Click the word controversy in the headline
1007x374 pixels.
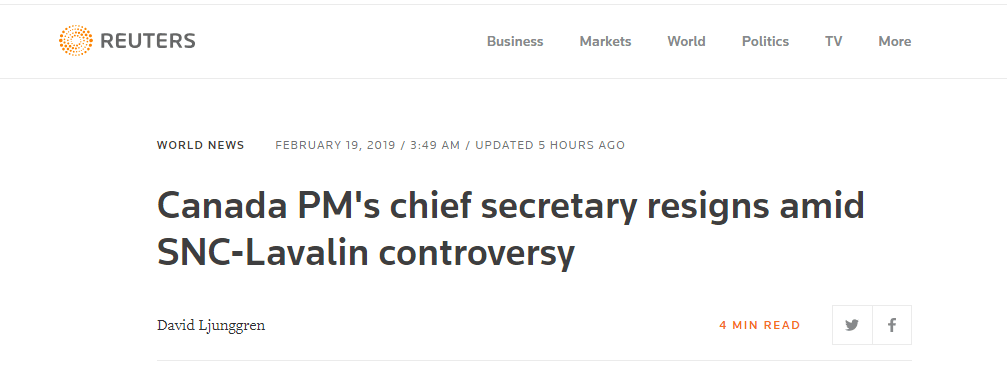point(476,253)
